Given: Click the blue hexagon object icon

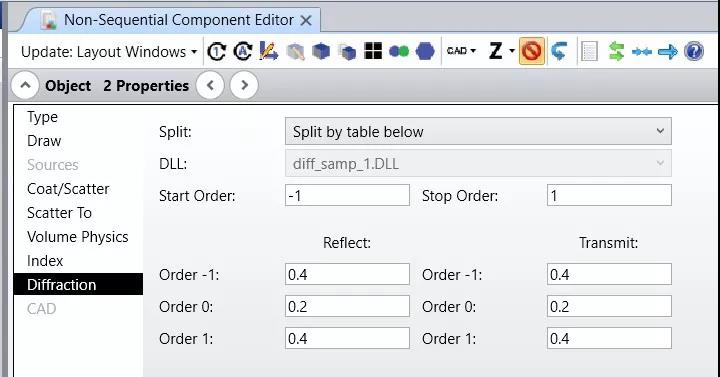Looking at the screenshot, I should pos(425,51).
